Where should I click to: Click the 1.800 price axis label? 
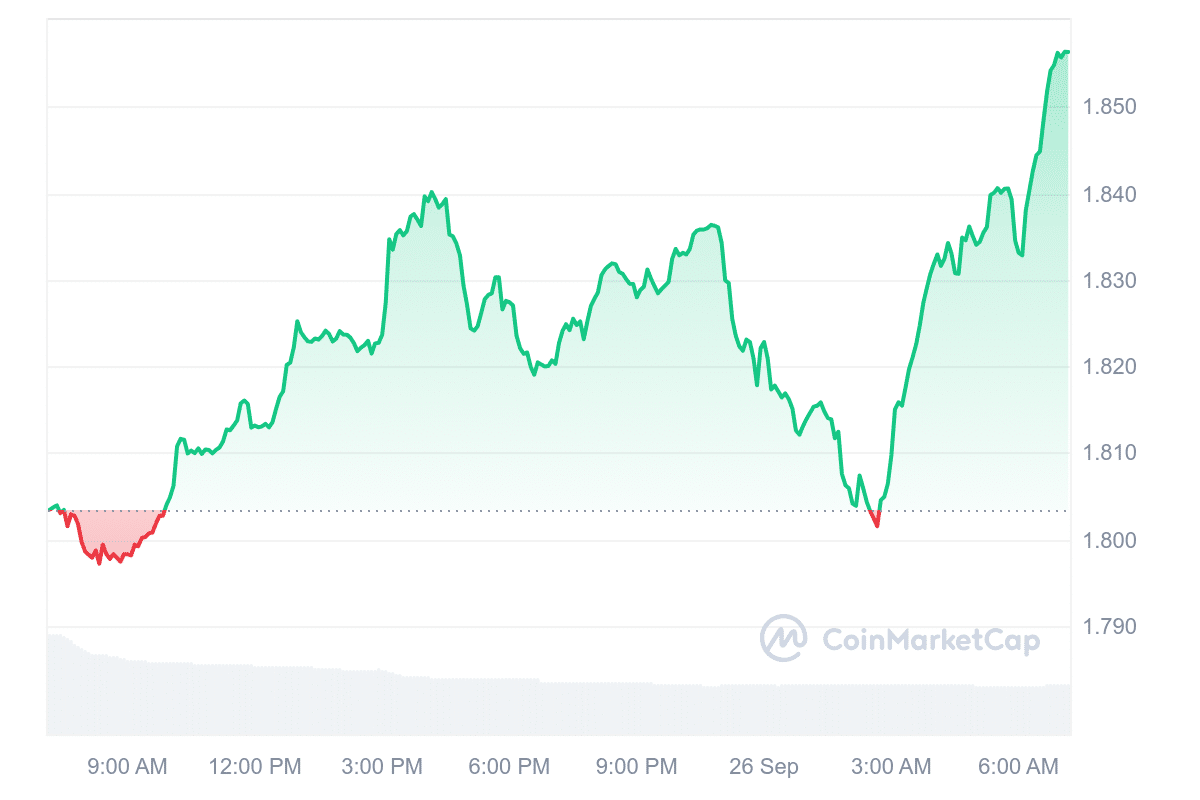click(x=1112, y=541)
